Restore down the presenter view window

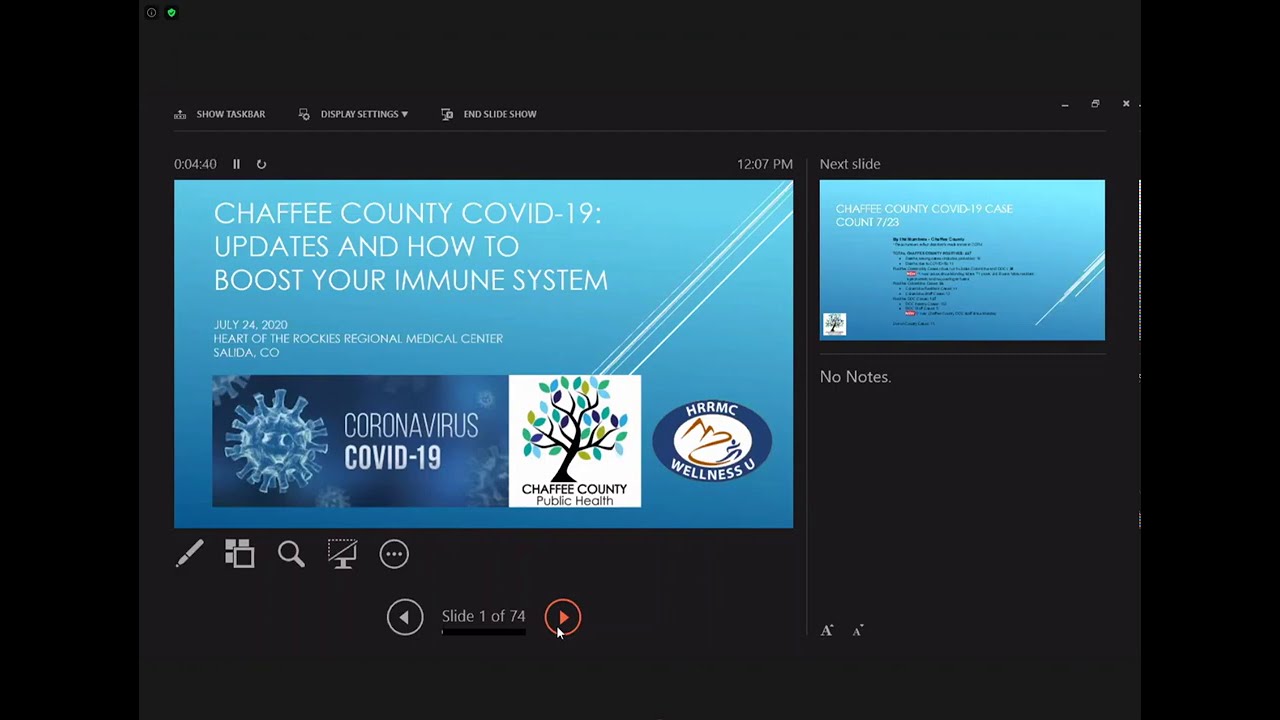(1095, 104)
